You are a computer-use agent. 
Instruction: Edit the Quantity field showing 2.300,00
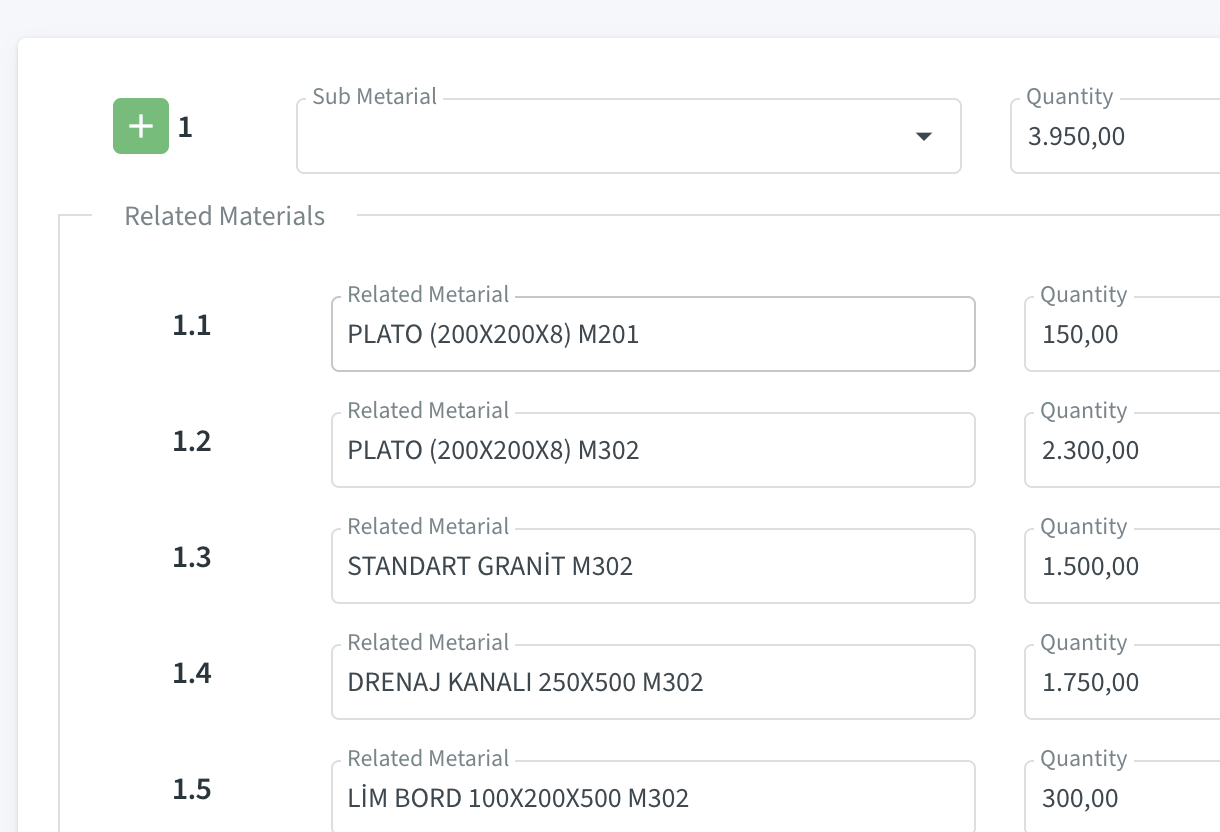coord(1122,450)
